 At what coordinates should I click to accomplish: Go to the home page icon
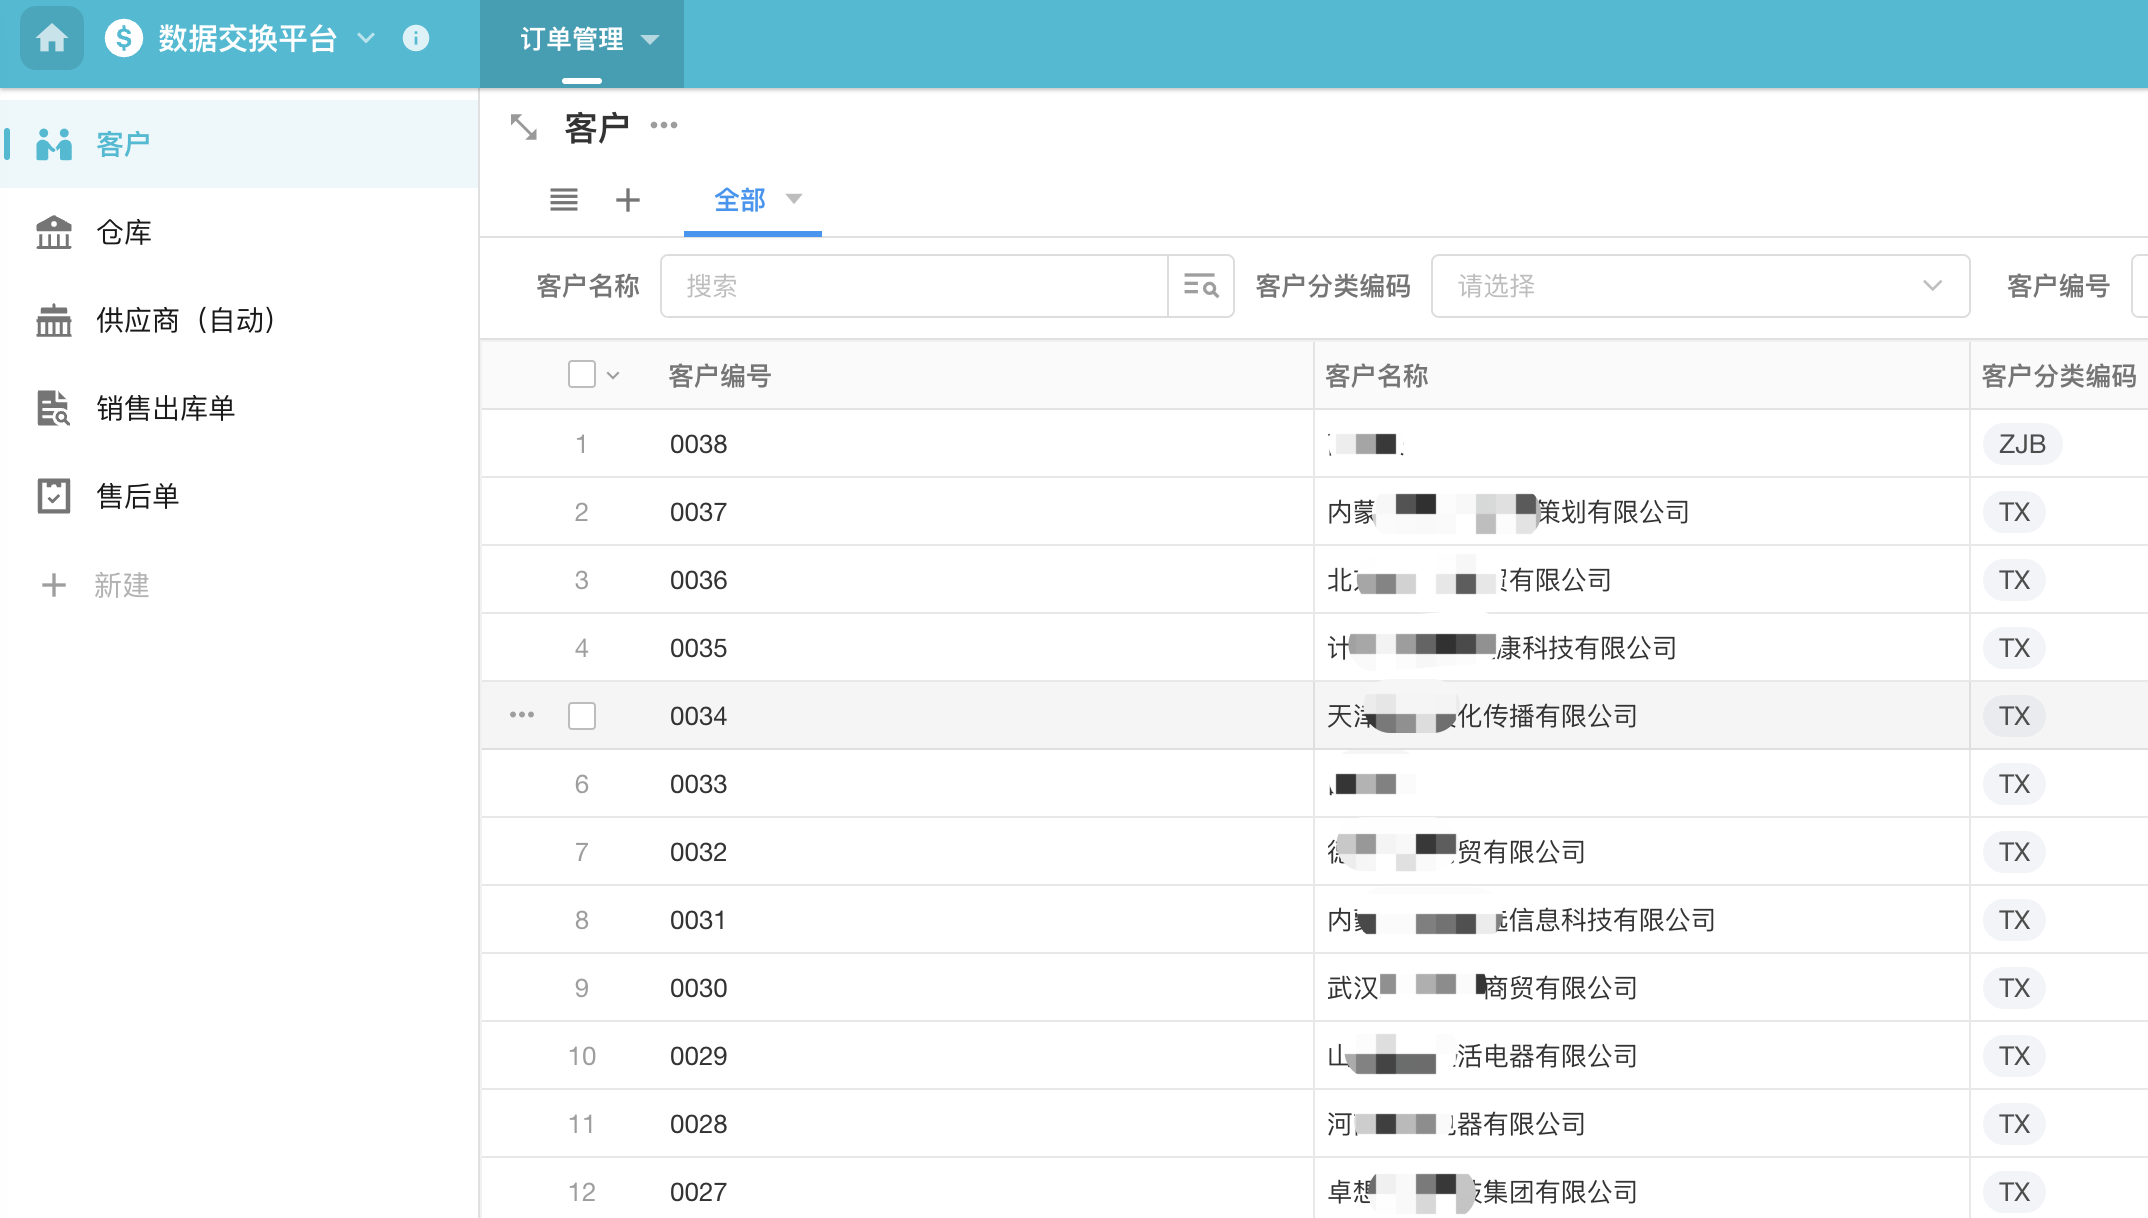52,39
